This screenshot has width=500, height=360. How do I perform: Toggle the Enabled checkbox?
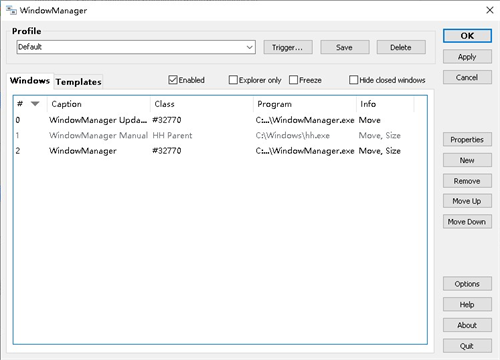(x=173, y=80)
